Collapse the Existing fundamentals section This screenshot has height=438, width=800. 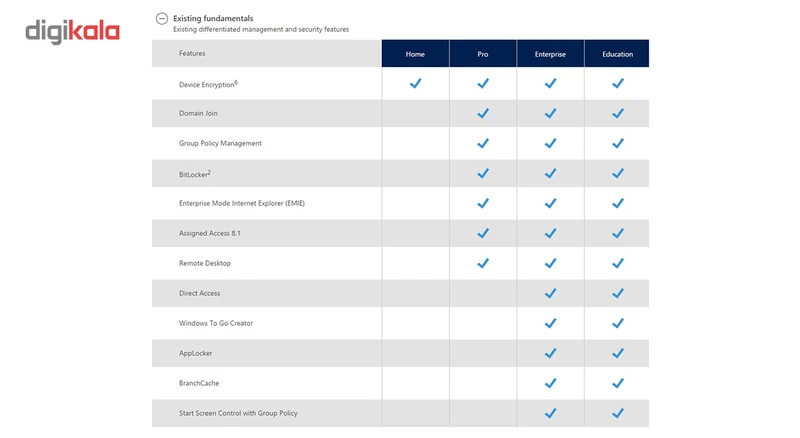[x=162, y=18]
